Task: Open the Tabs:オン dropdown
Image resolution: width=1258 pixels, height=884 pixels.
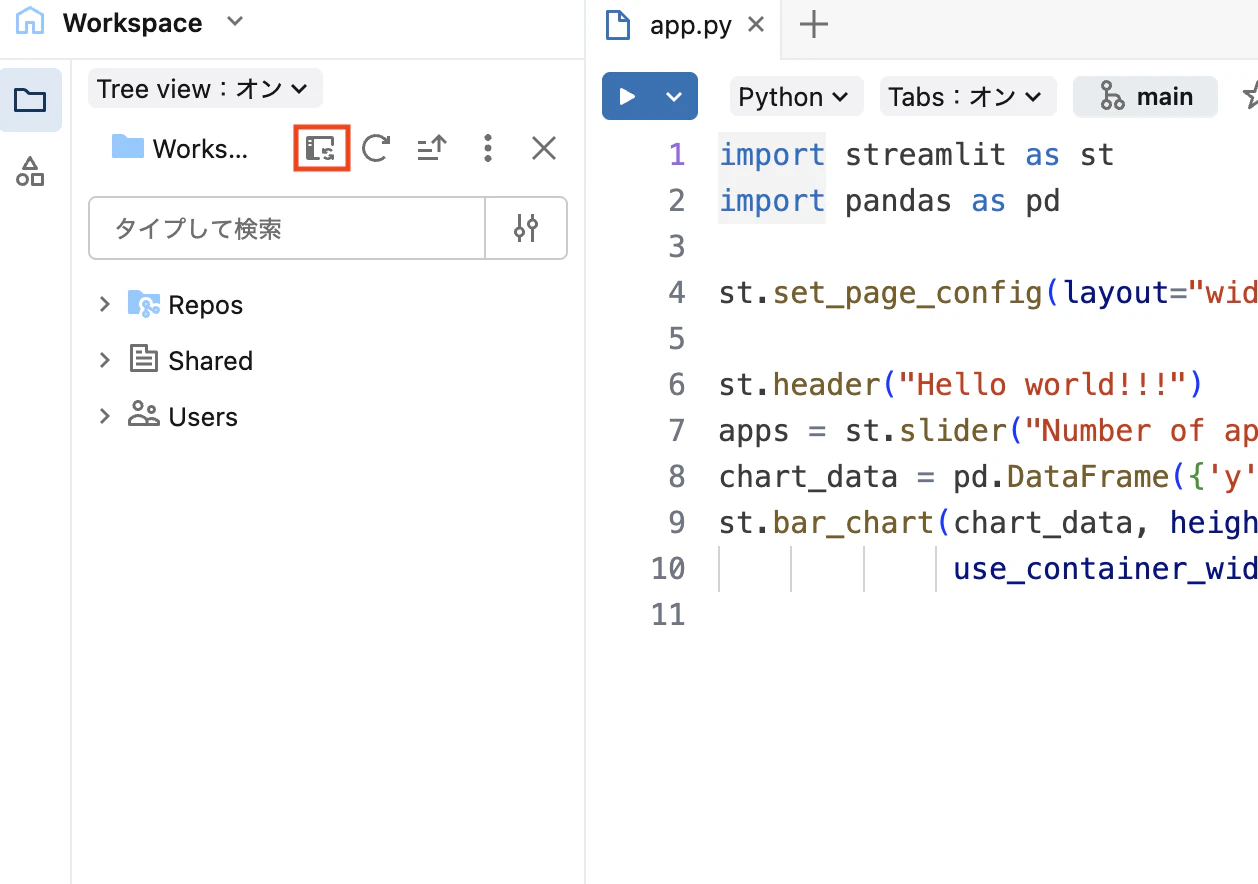Action: [968, 97]
